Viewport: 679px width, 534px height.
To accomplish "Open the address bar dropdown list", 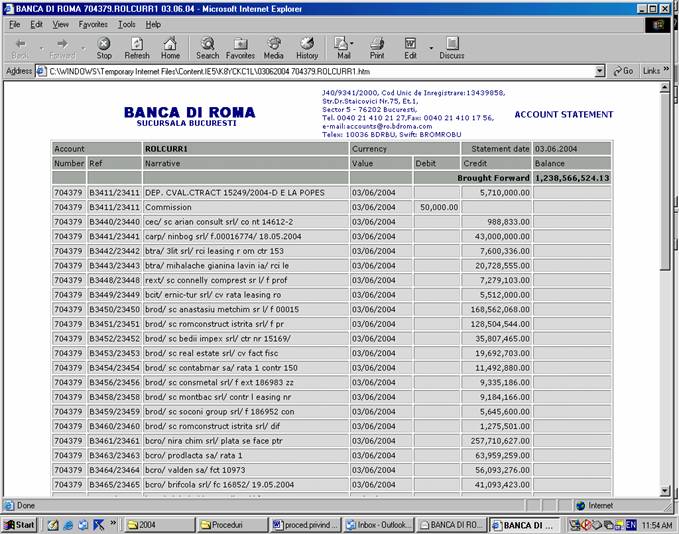I will 600,71.
